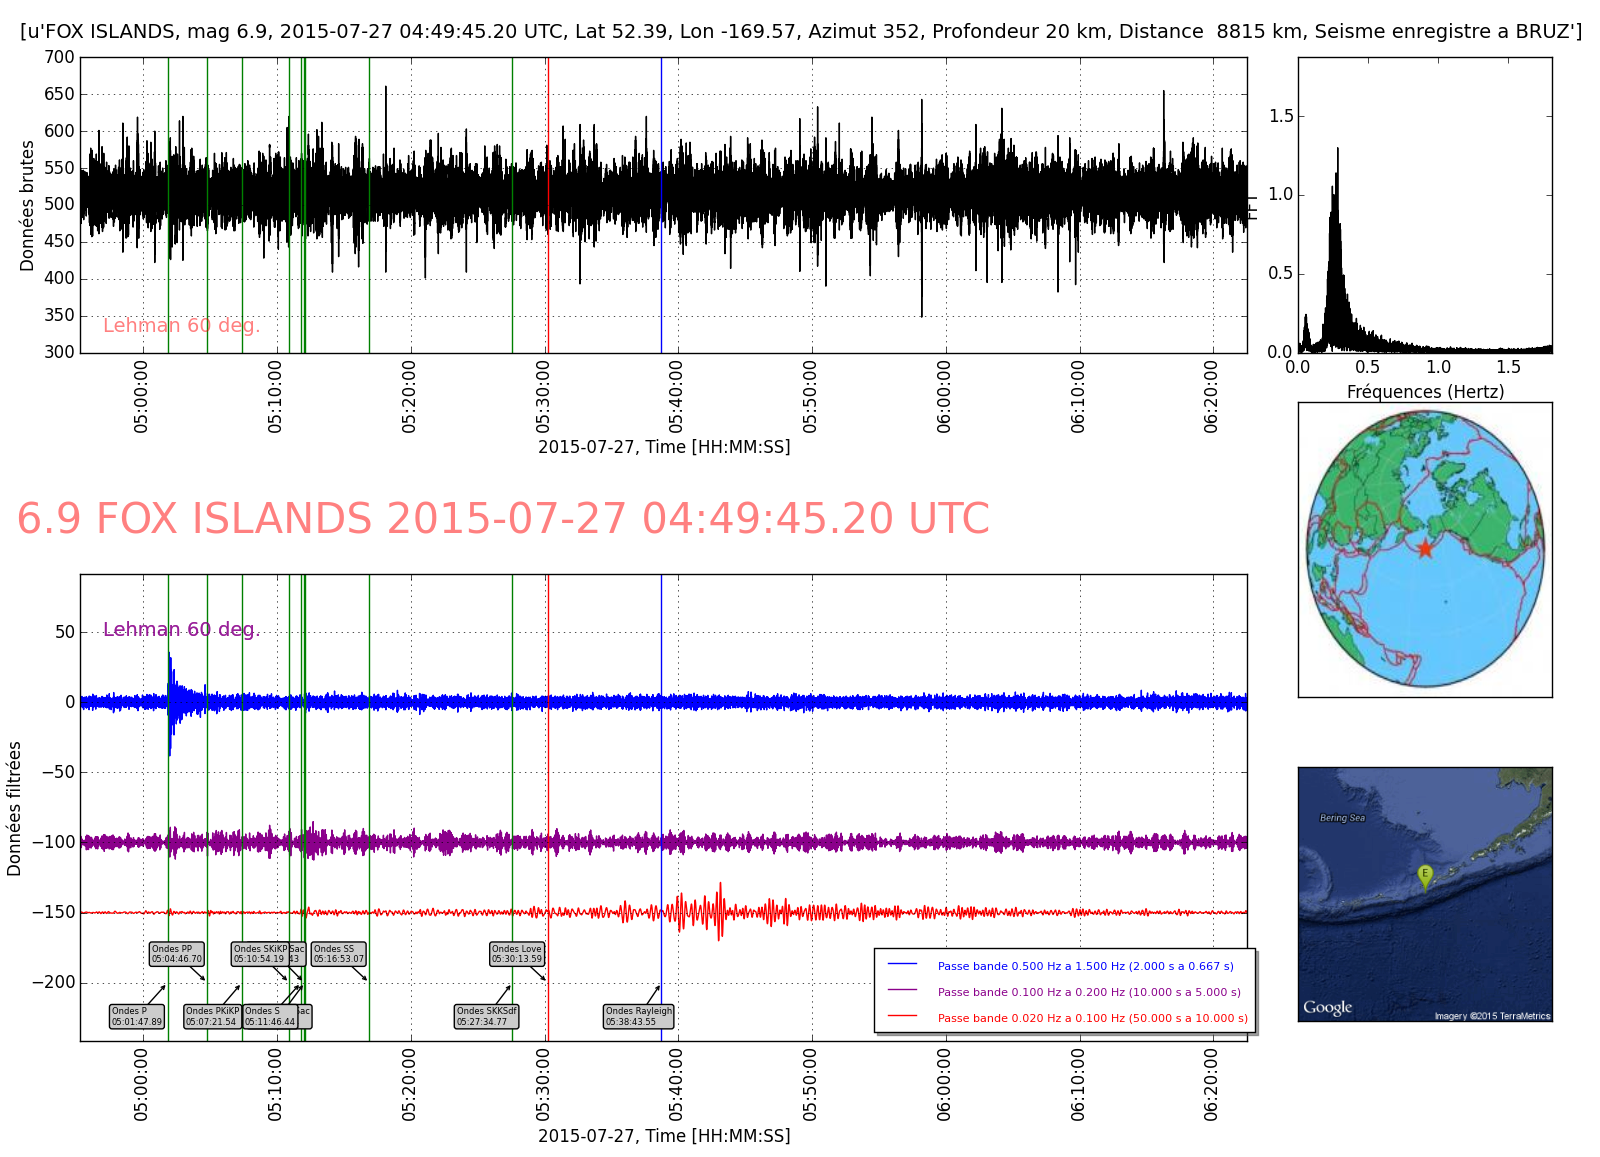Click the Ondes PP annotation label

pos(177,954)
